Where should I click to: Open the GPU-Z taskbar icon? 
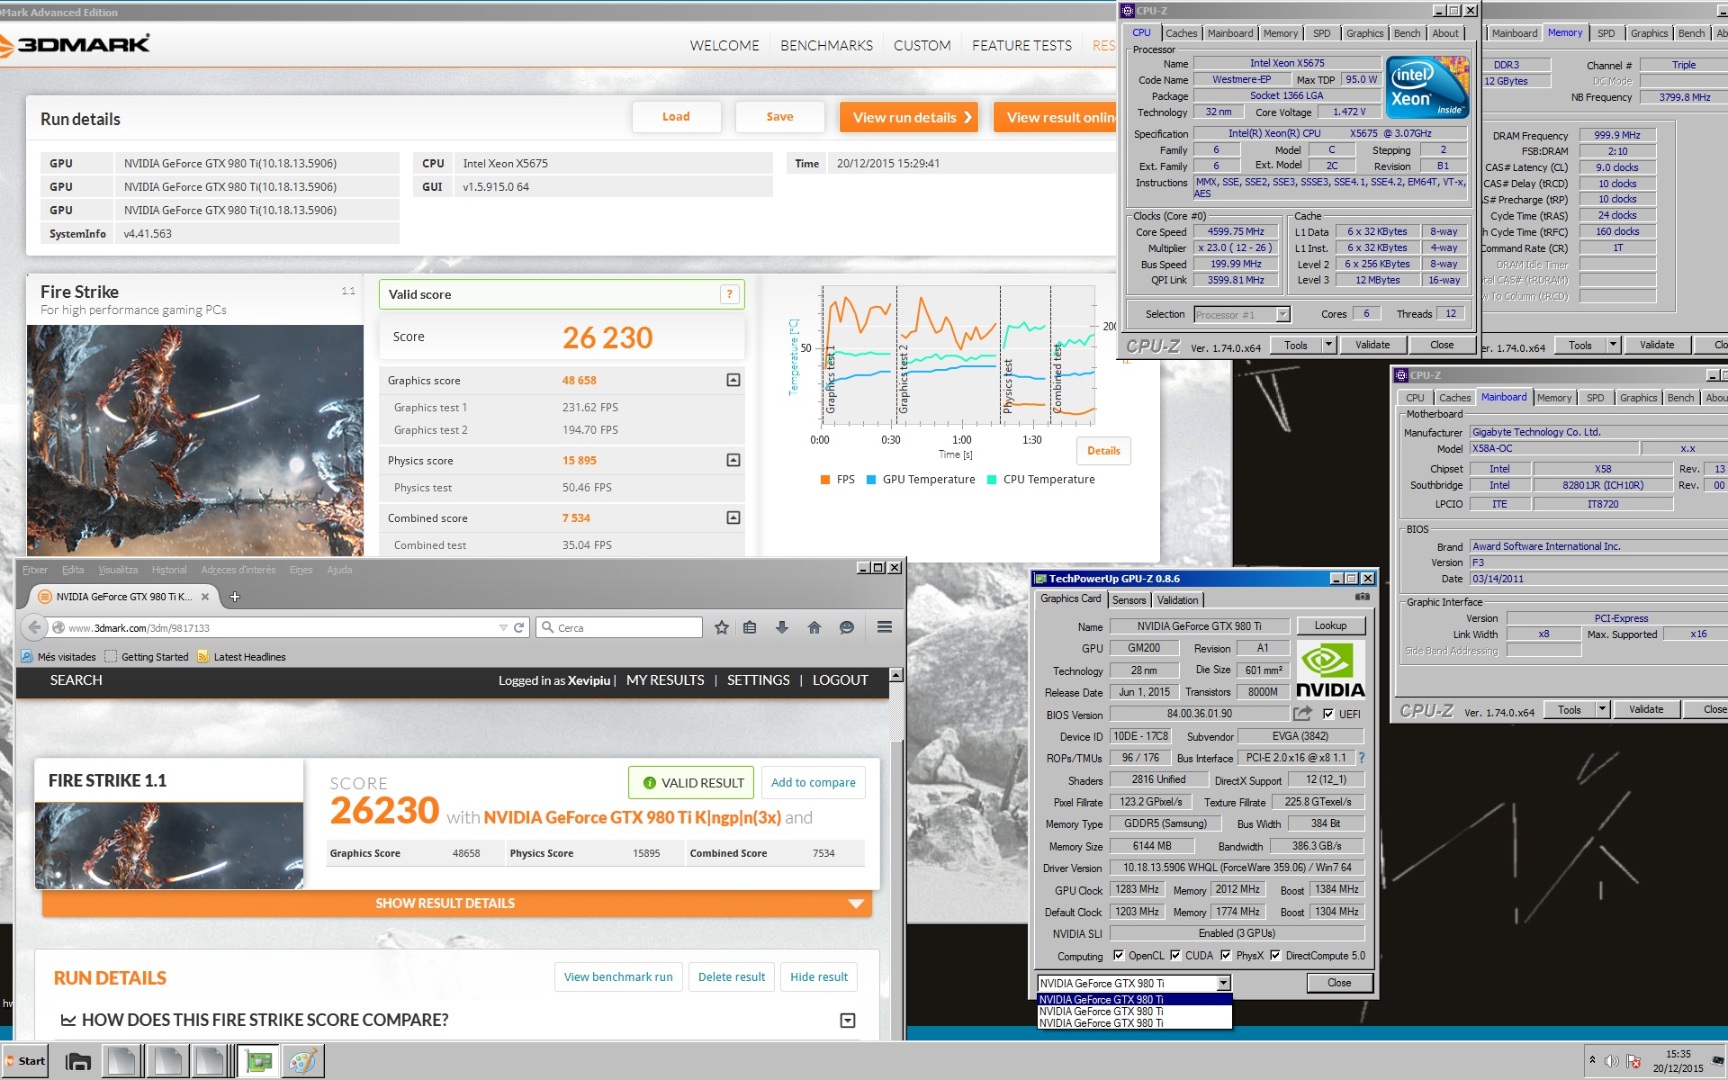point(259,1061)
